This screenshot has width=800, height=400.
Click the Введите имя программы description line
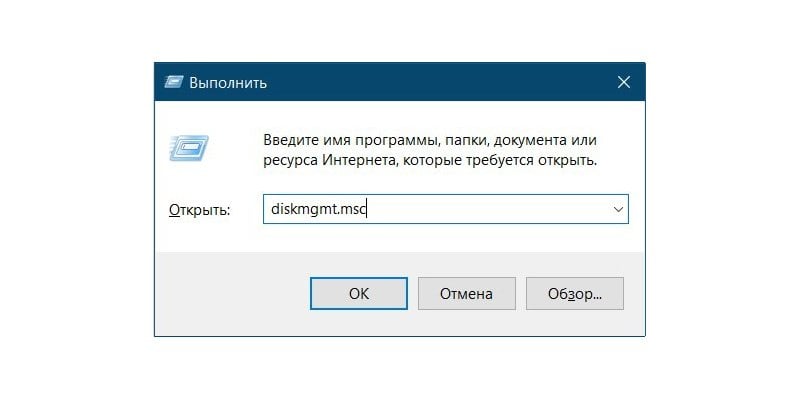click(430, 140)
